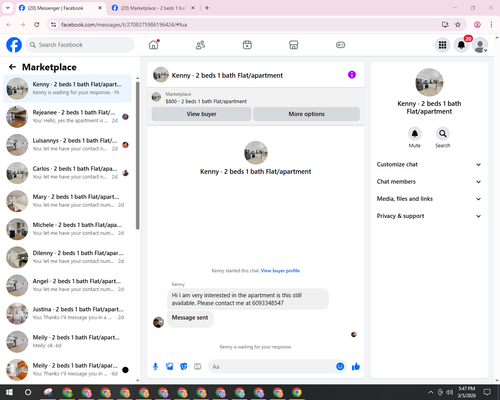Open the Marketplace storefront icon
The height and width of the screenshot is (400, 500).
pos(294,45)
